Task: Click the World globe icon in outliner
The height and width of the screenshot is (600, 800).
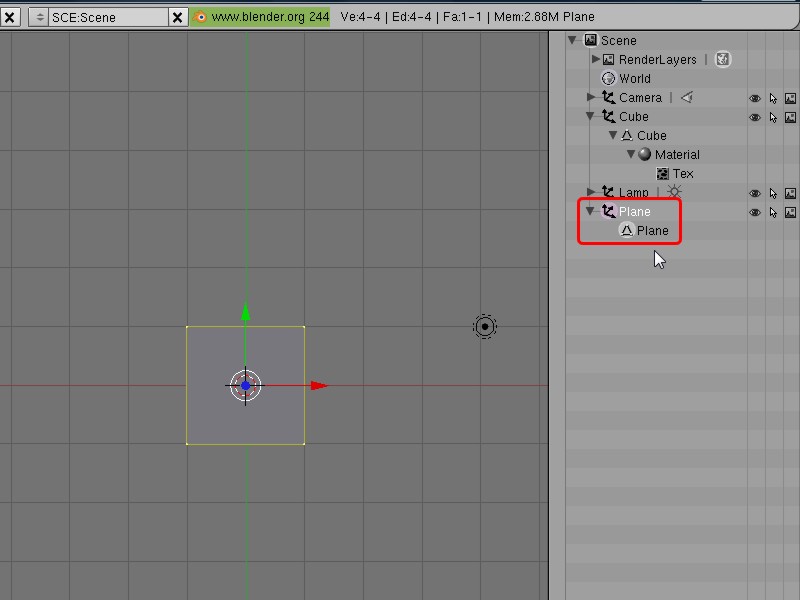Action: (608, 79)
